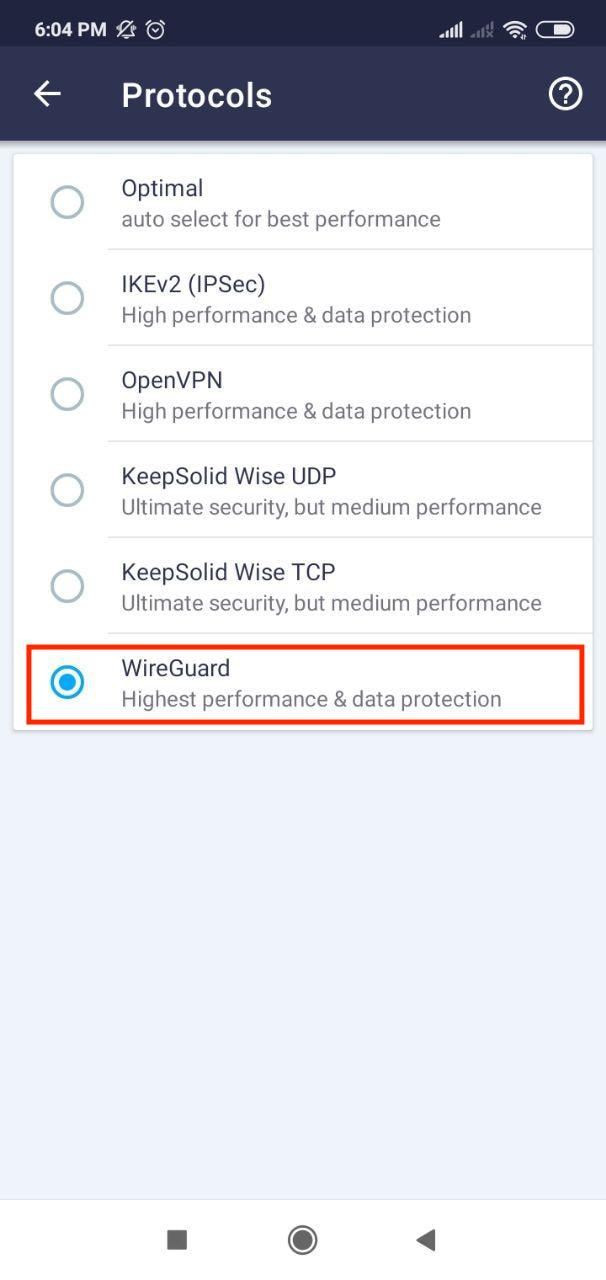Select the WireGuard radio button

point(67,682)
